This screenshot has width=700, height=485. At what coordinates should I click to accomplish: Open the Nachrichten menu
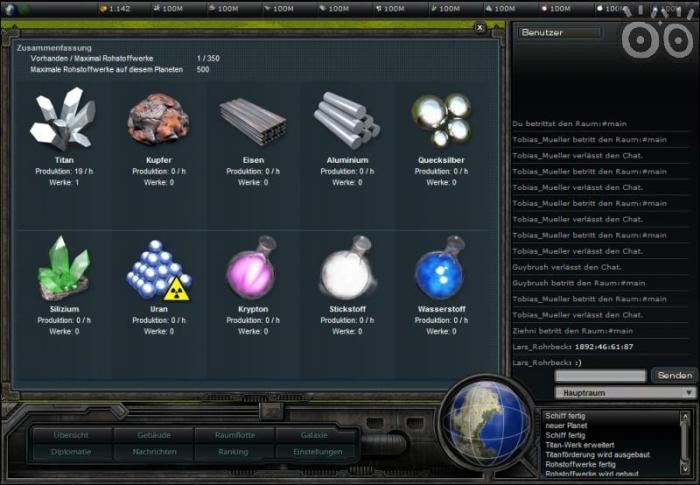point(154,452)
